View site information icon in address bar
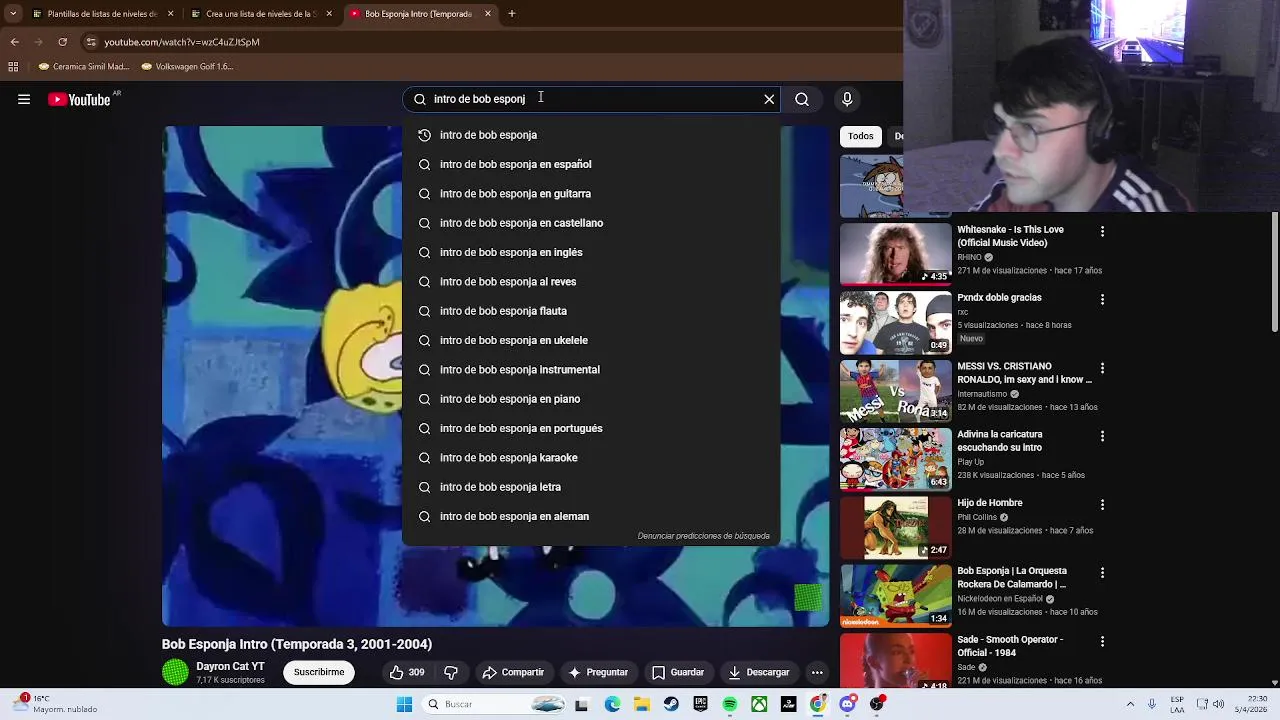This screenshot has width=1280, height=720. (x=91, y=42)
